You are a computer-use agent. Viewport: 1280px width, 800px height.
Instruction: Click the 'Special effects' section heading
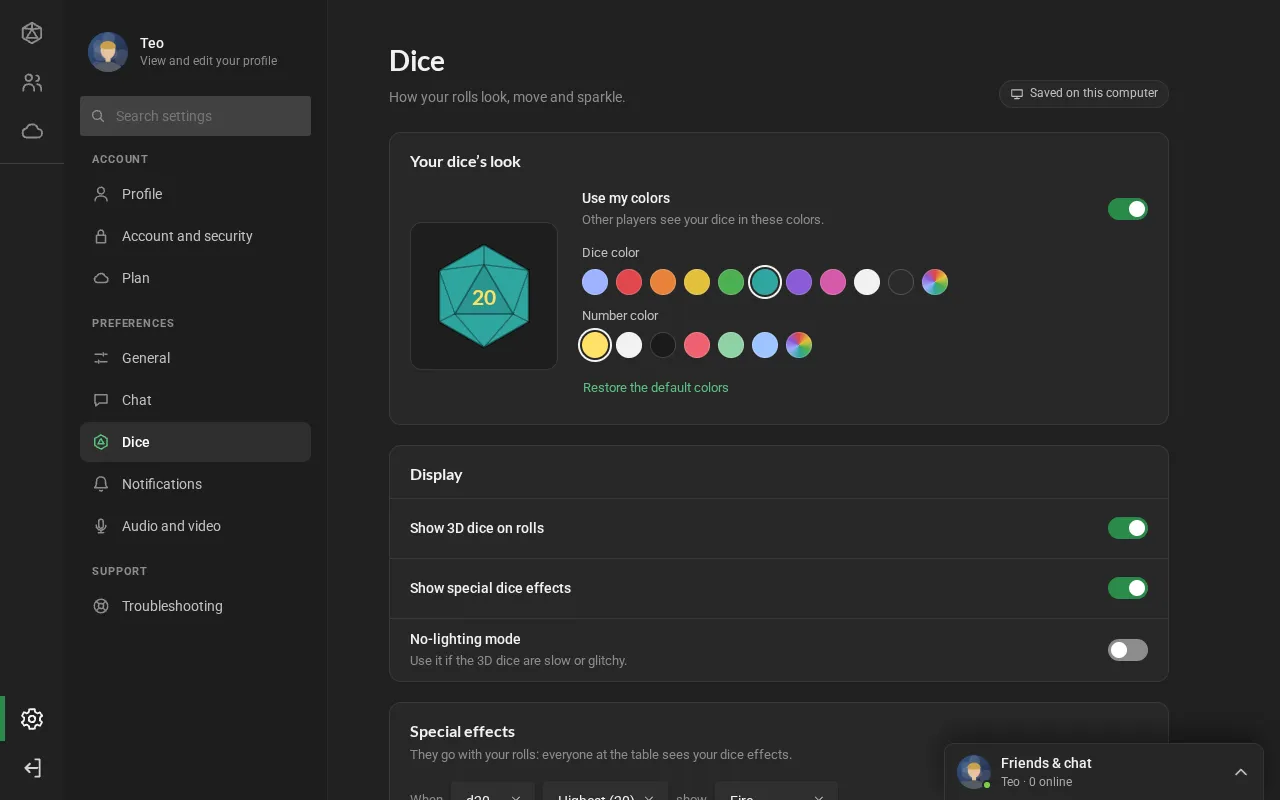pyautogui.click(x=462, y=732)
